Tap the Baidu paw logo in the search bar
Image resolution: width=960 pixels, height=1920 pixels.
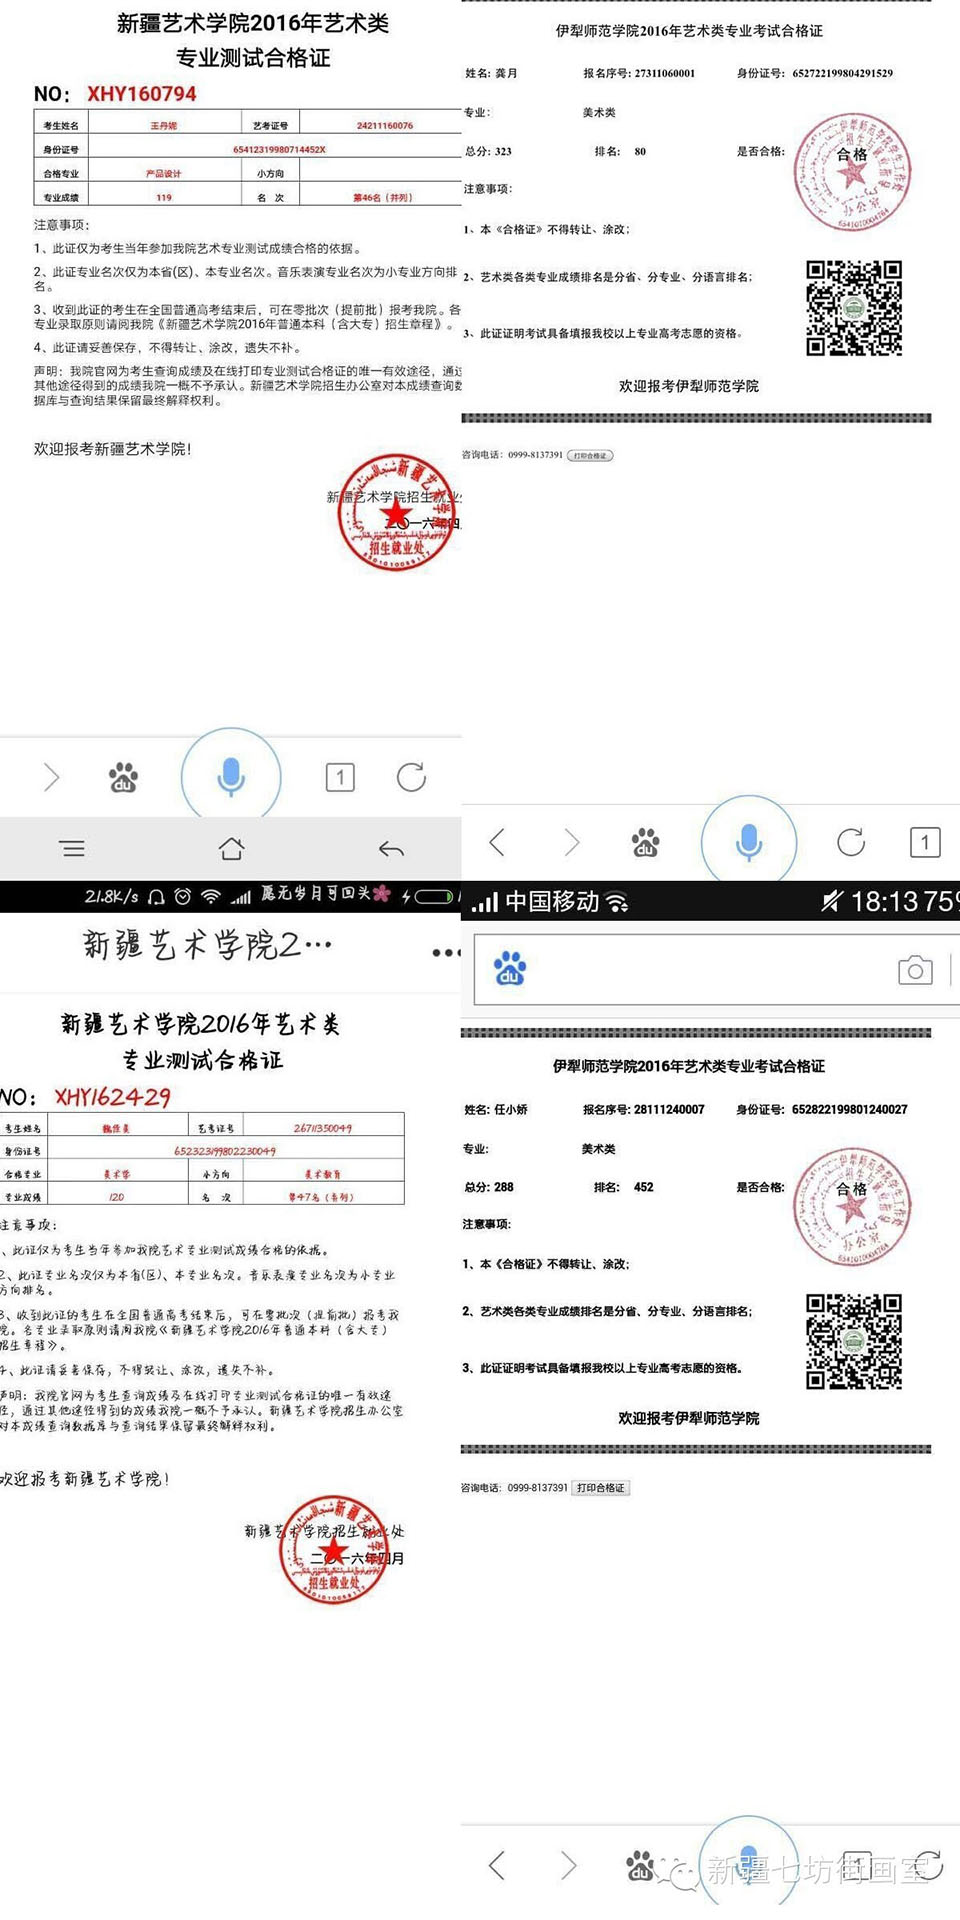pyautogui.click(x=510, y=969)
